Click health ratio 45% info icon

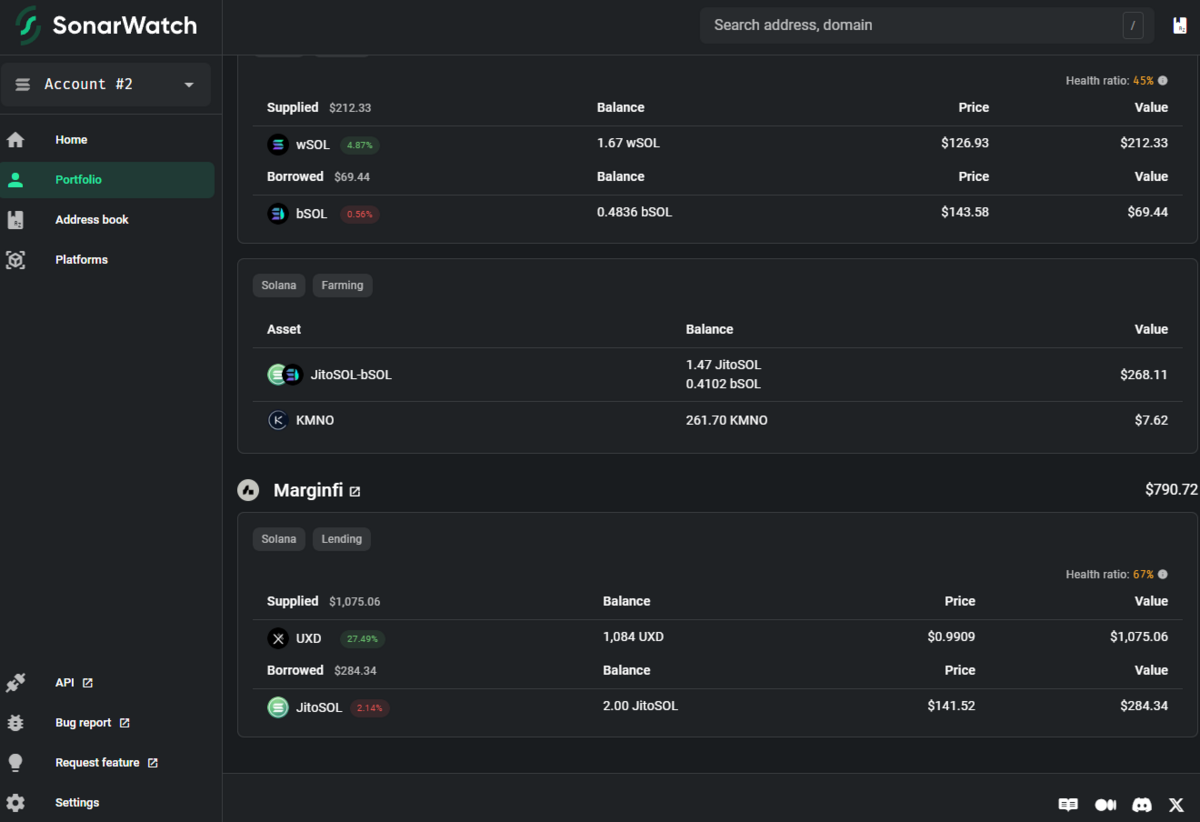click(x=1162, y=81)
